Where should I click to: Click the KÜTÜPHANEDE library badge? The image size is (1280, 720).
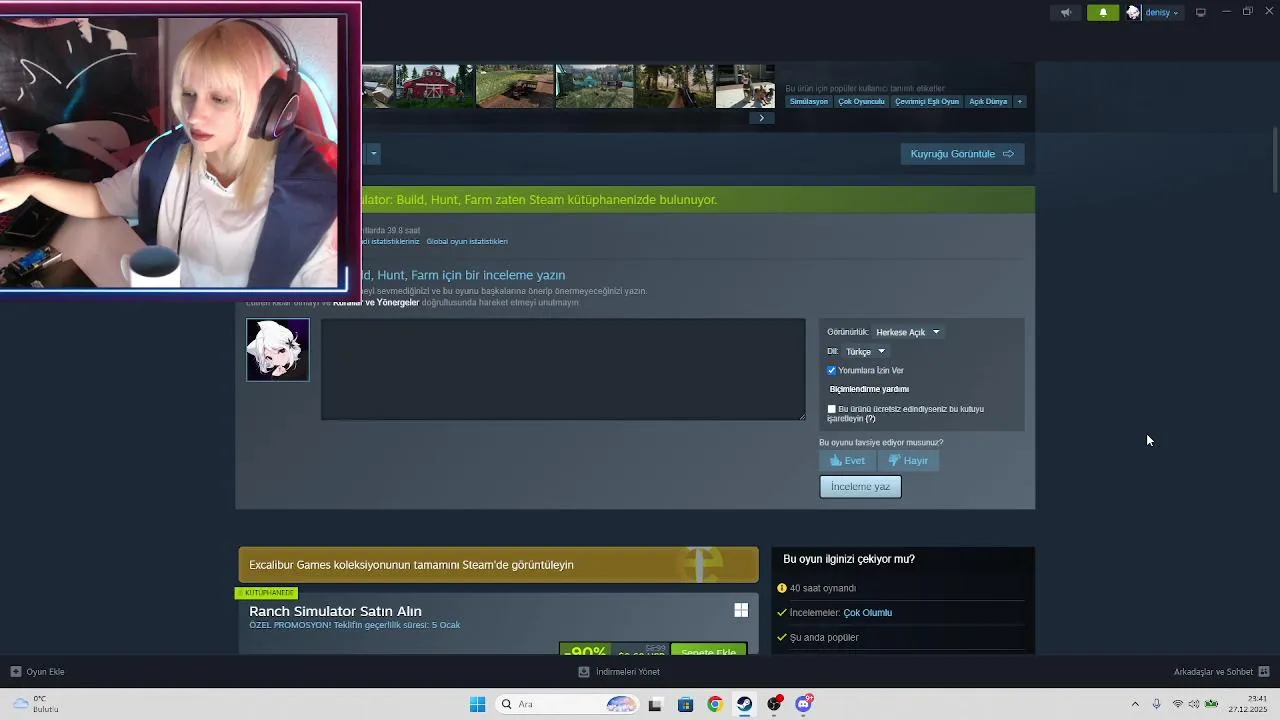pyautogui.click(x=266, y=593)
